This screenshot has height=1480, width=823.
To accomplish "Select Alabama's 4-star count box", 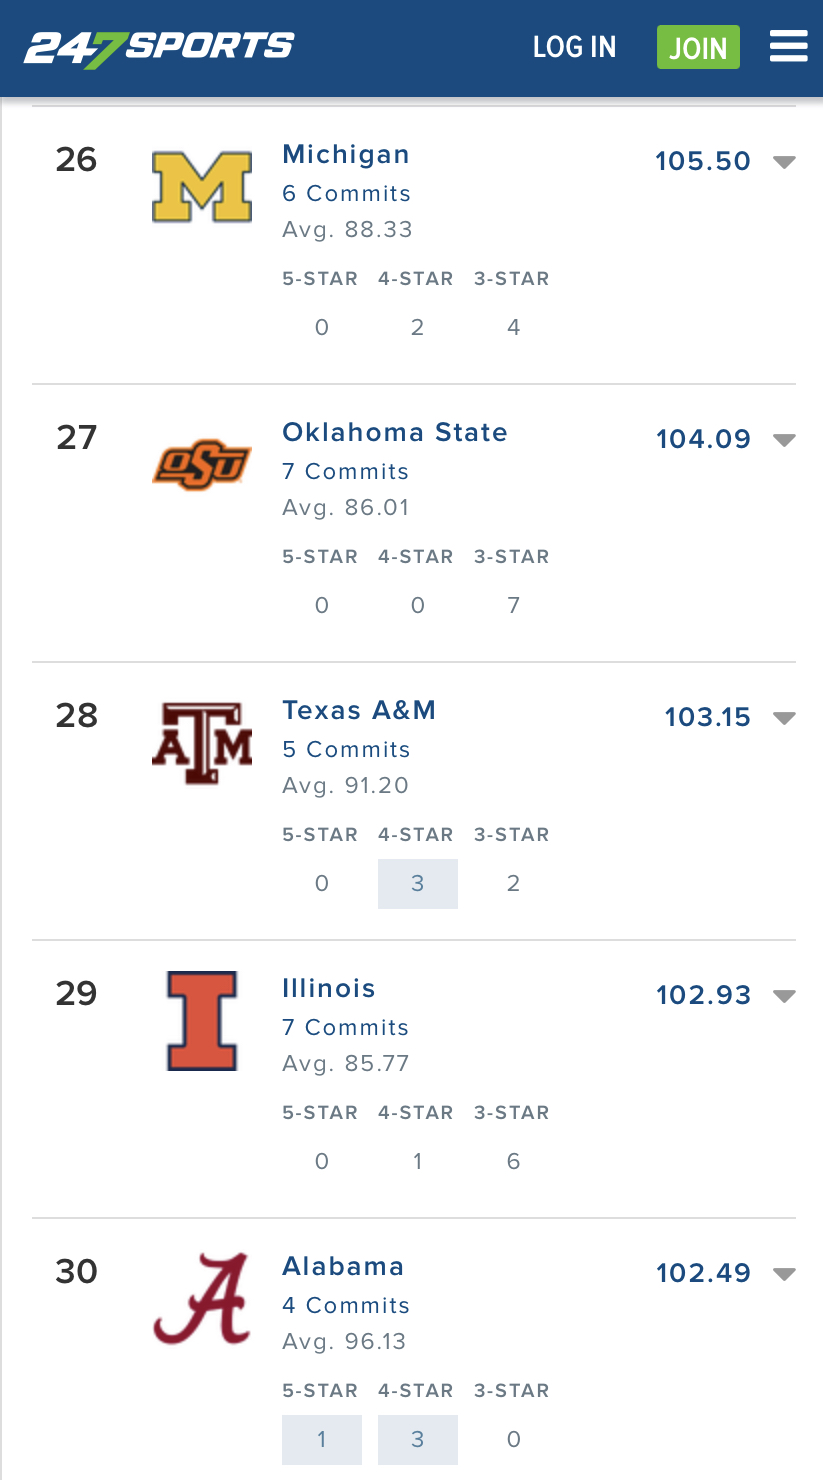I will point(417,1439).
